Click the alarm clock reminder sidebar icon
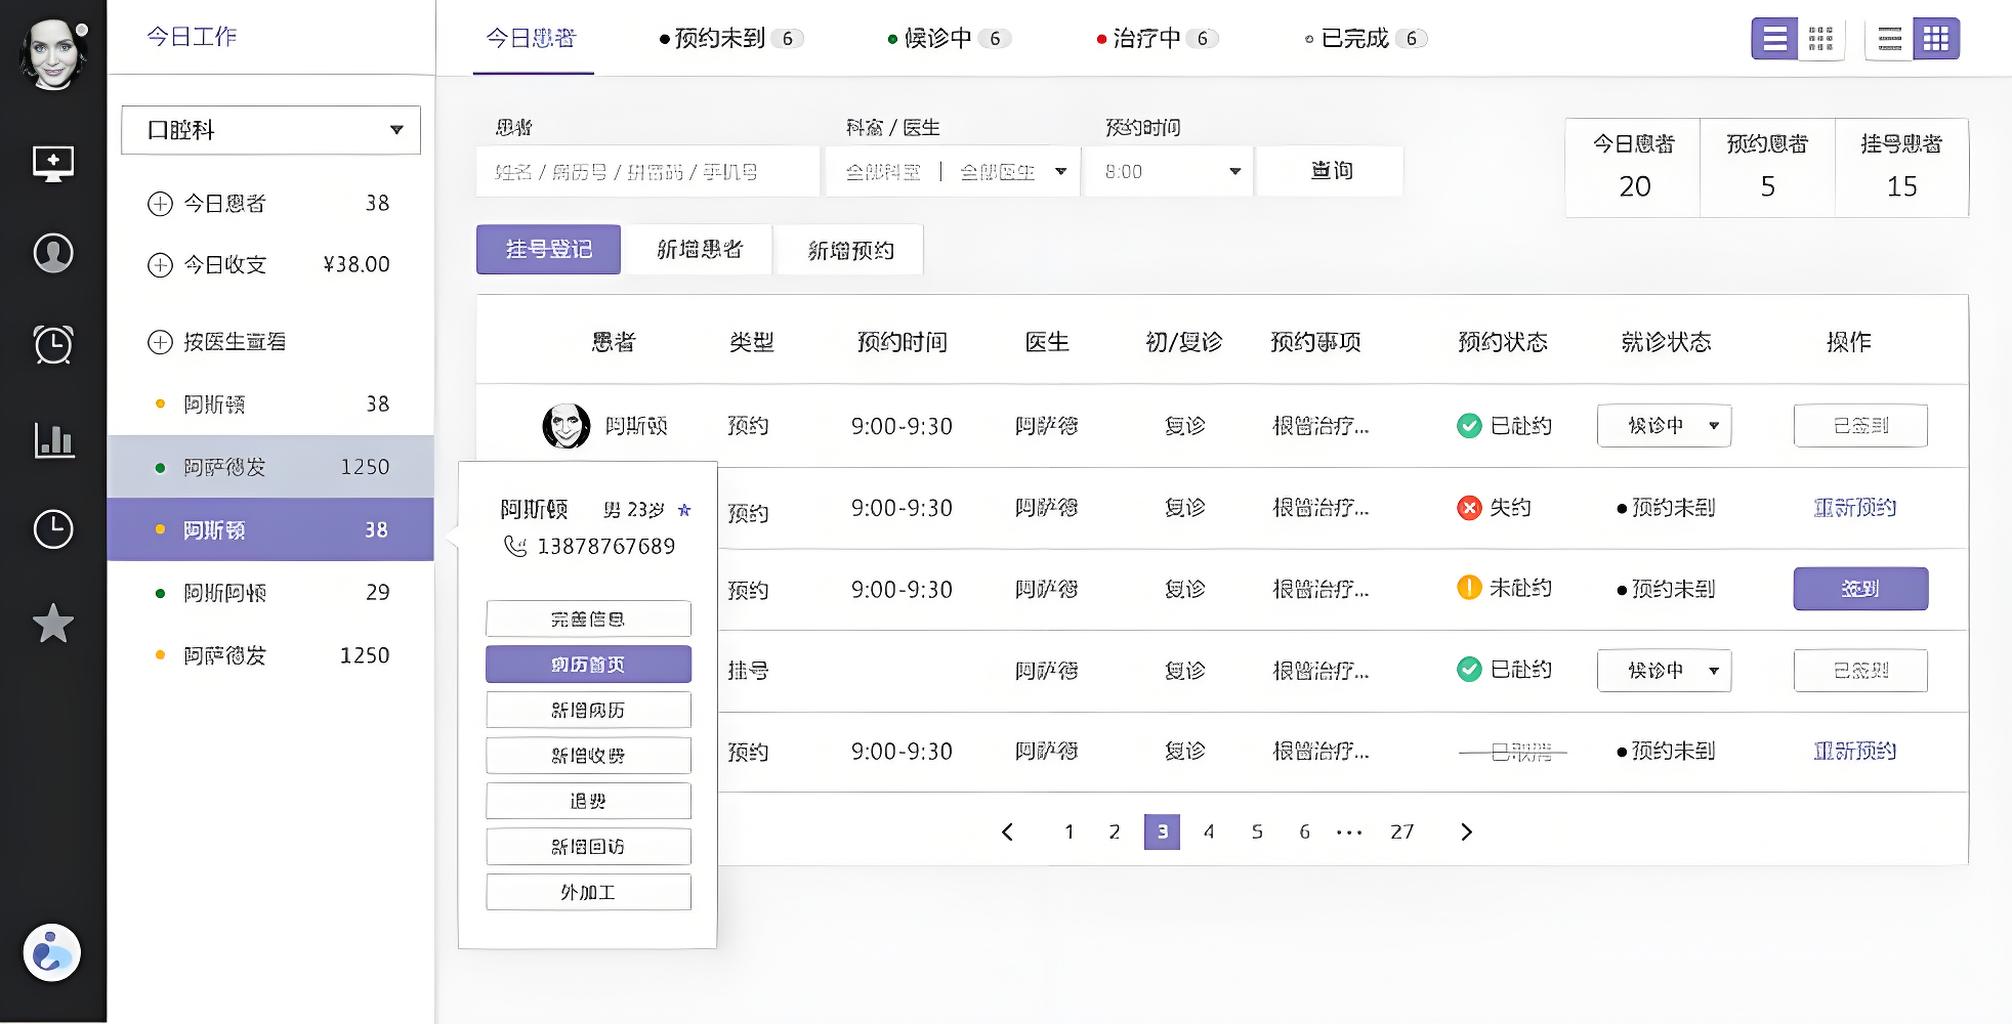Image resolution: width=2012 pixels, height=1024 pixels. [53, 344]
